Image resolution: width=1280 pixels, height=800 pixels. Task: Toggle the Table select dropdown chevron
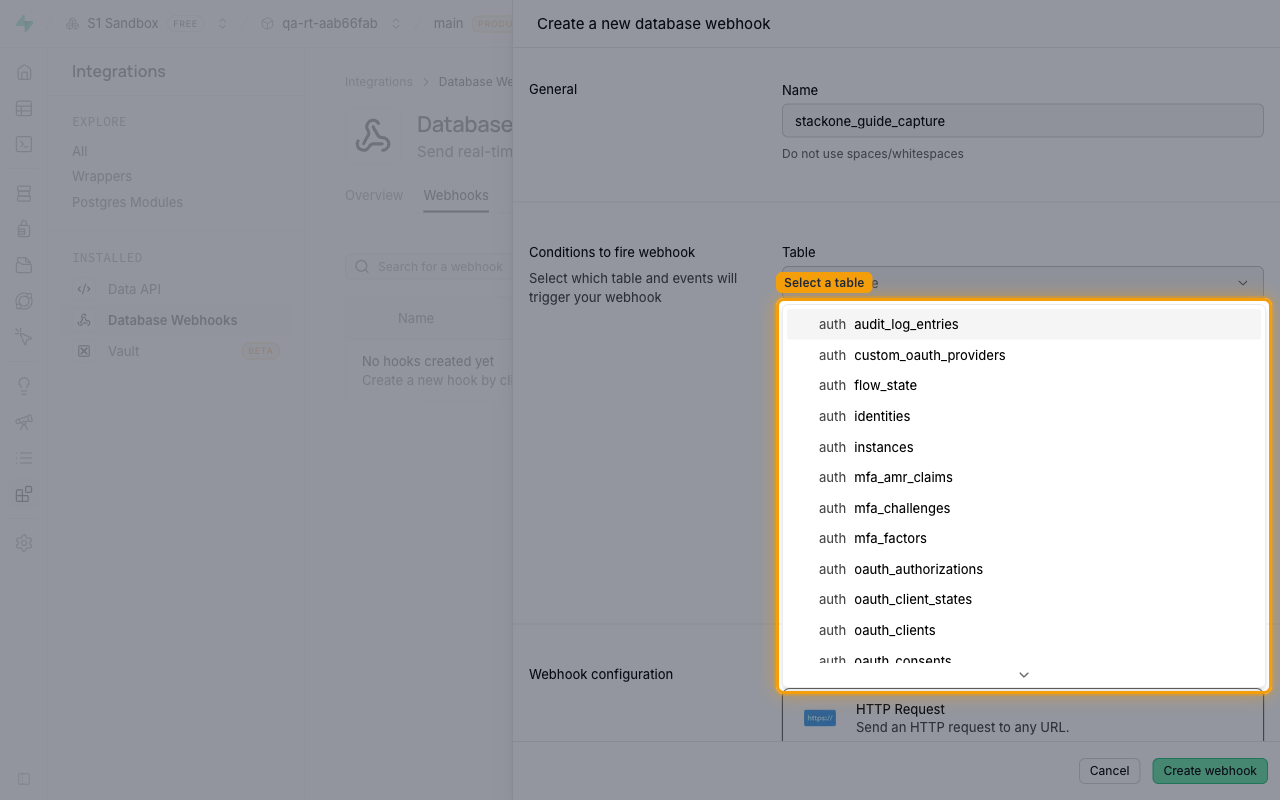click(1243, 283)
